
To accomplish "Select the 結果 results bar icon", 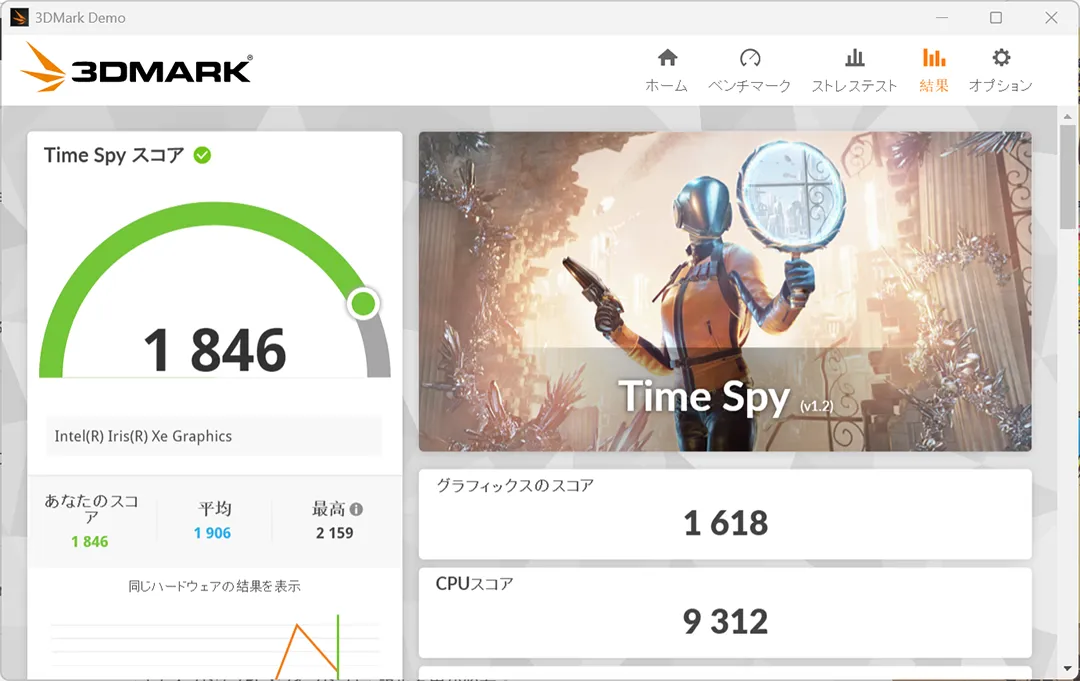I will click(x=934, y=57).
